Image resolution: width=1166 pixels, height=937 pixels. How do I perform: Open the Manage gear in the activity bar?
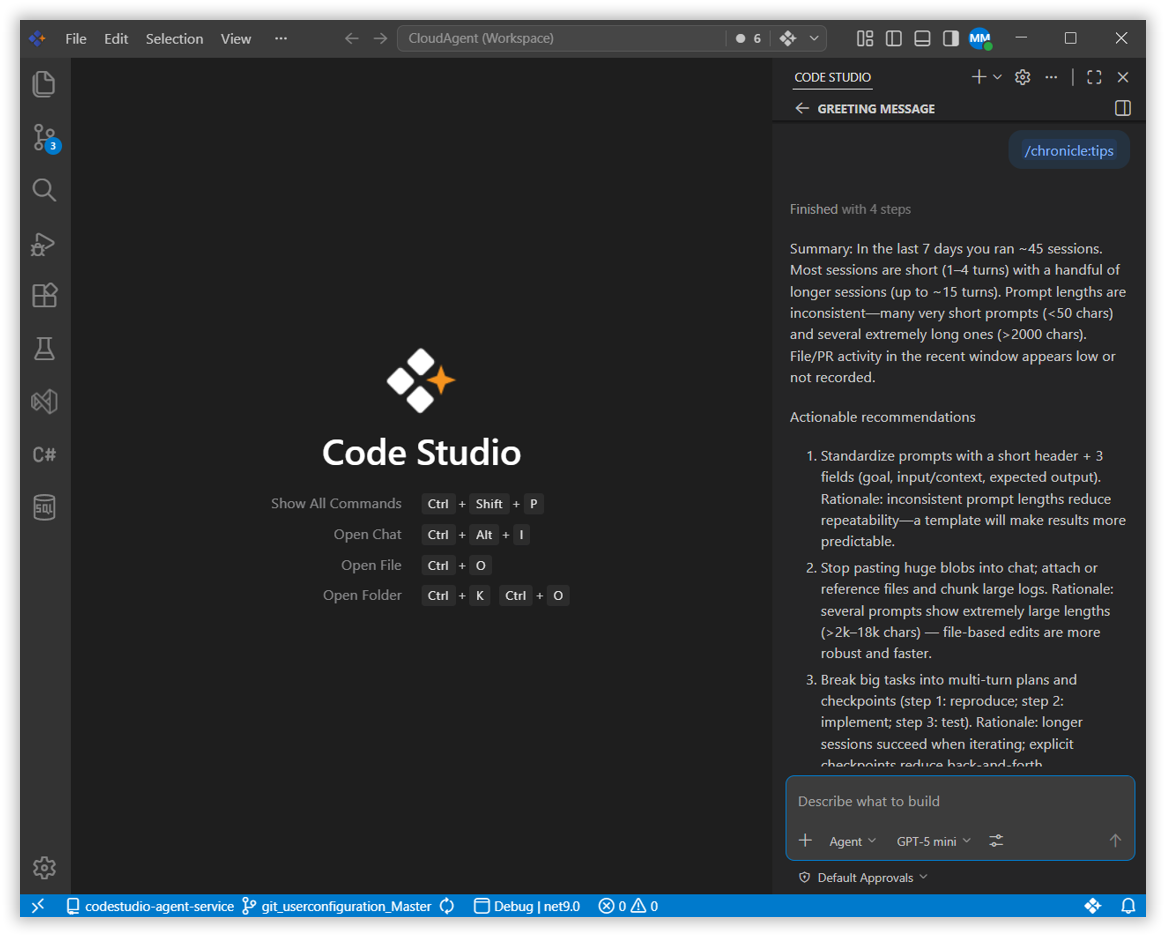(44, 867)
